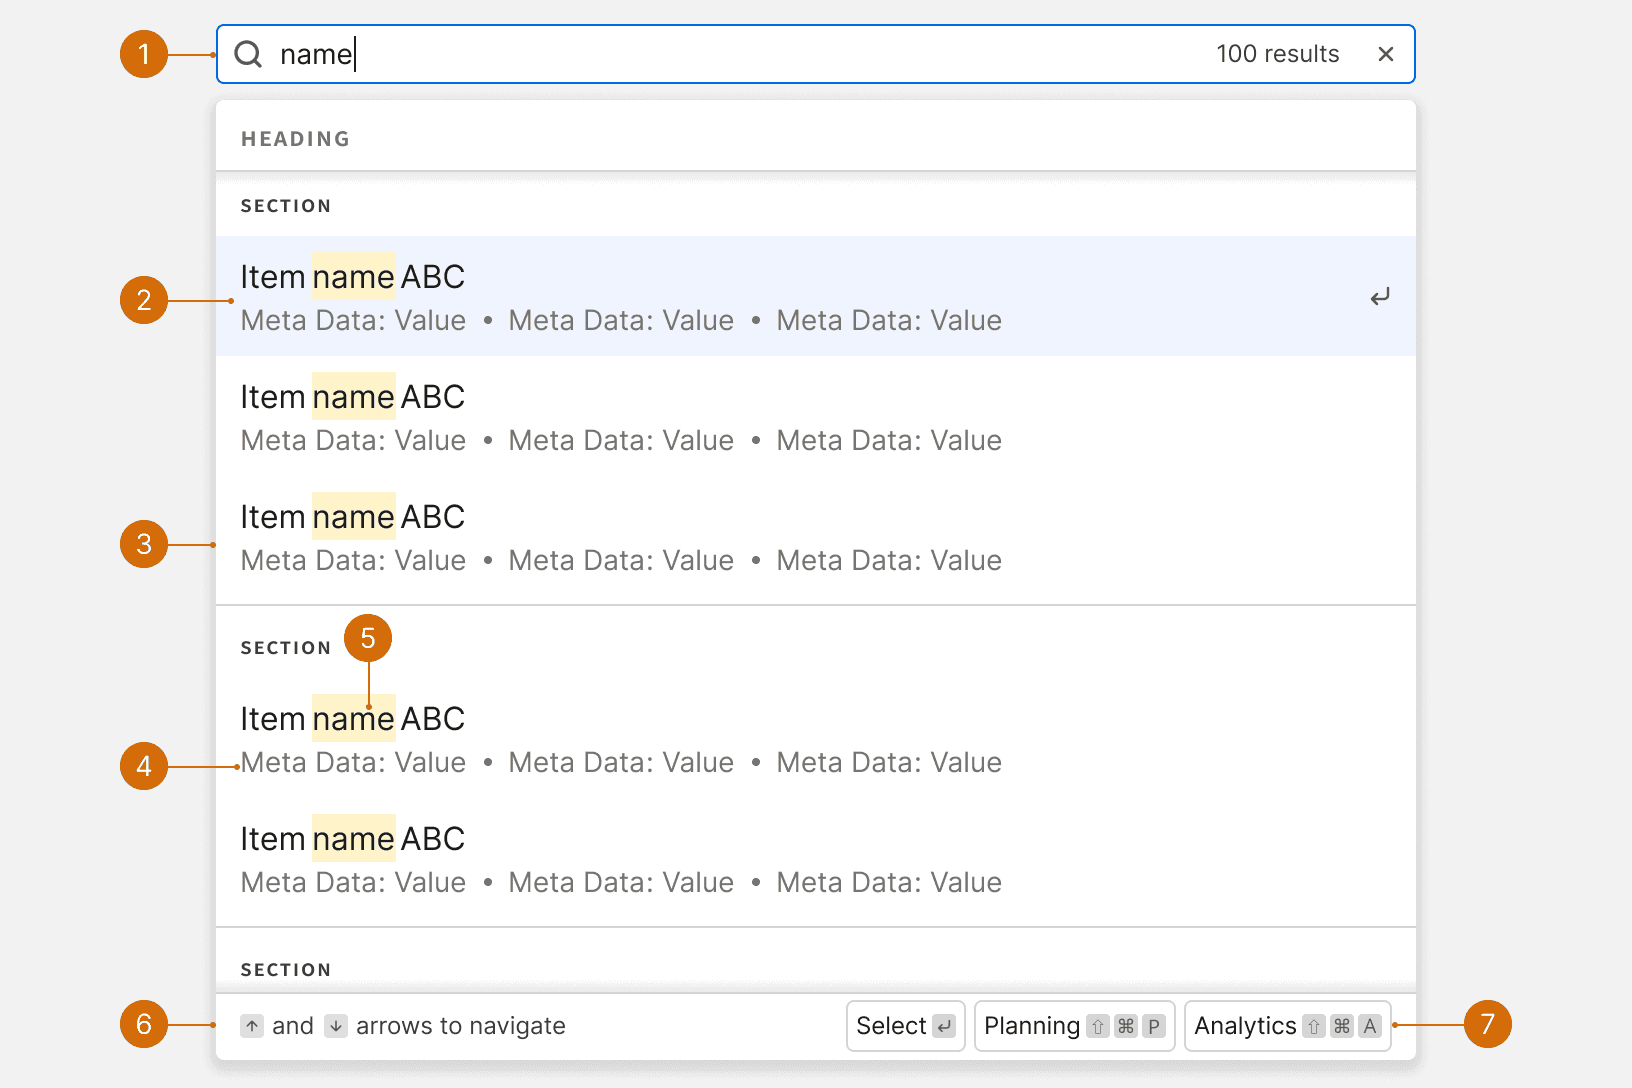Viewport: 1632px width, 1088px height.
Task: Click the orange annotation marker number 3
Action: pyautogui.click(x=144, y=544)
